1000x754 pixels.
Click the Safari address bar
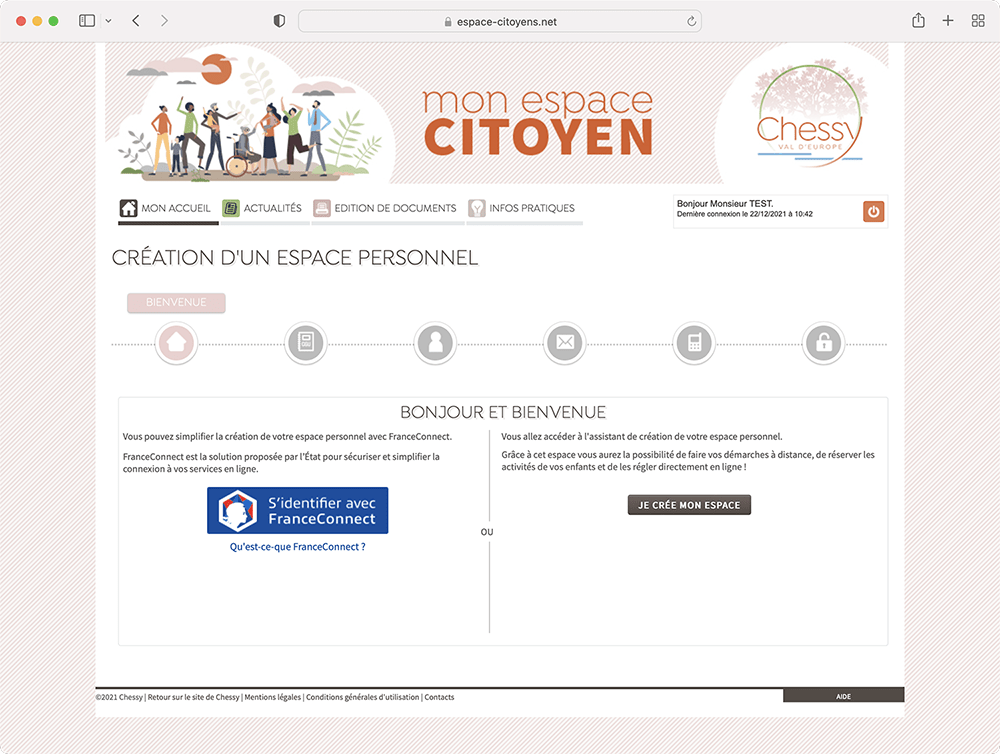499,21
